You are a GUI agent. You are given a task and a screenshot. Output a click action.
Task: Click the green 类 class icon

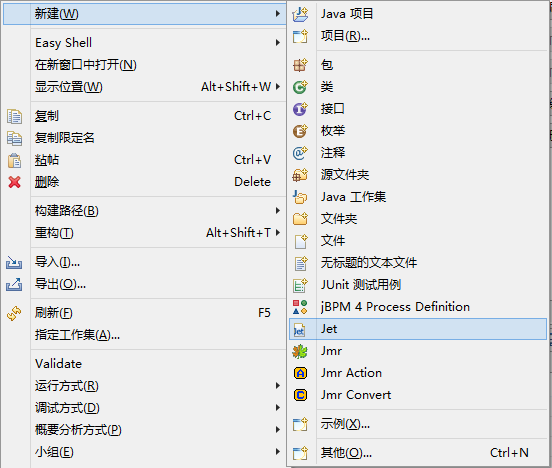coord(300,87)
